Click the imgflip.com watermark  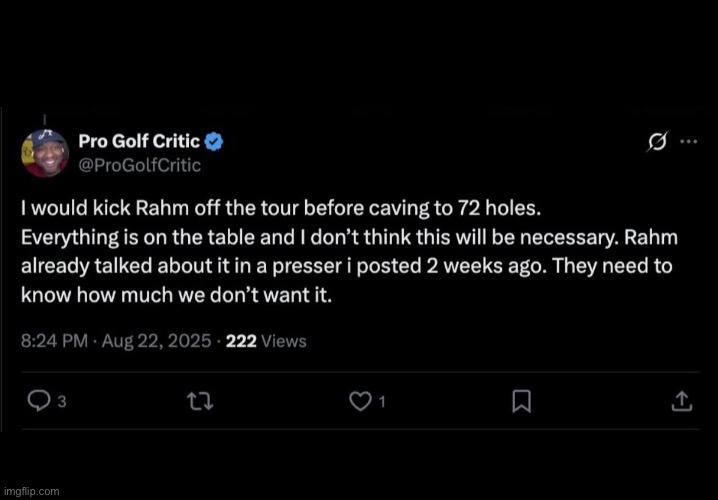[31, 491]
